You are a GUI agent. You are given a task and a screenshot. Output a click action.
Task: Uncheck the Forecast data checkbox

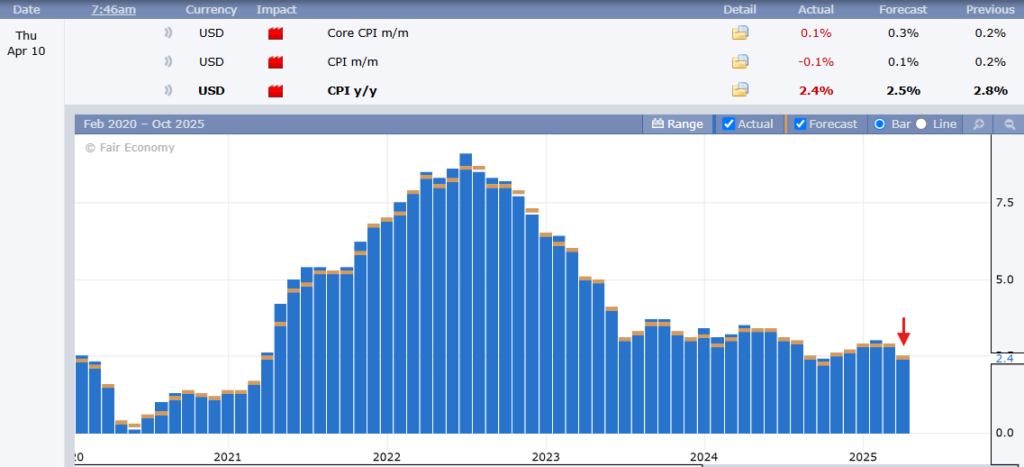(x=800, y=124)
